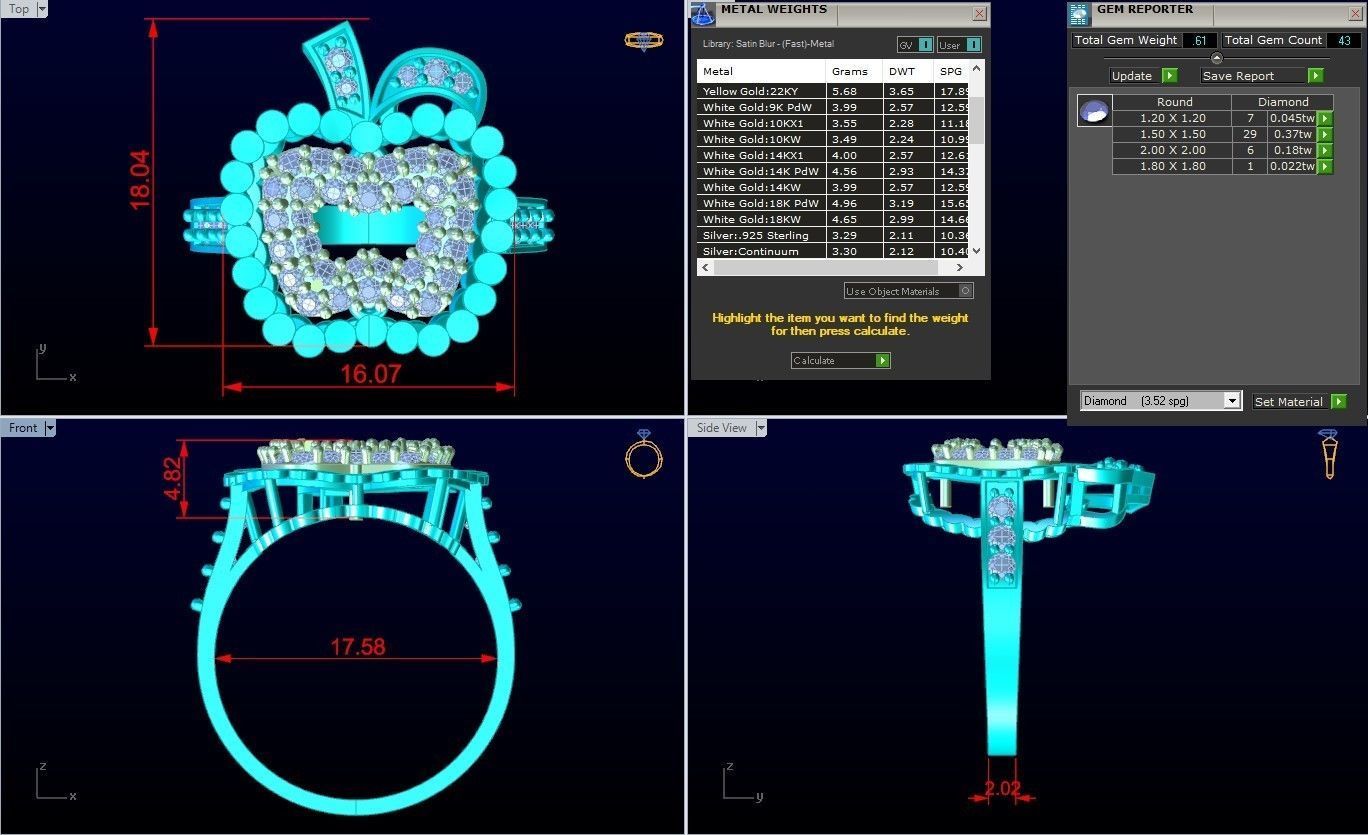This screenshot has height=835, width=1368.
Task: Select the Front viewport title tab
Action: [x=23, y=428]
